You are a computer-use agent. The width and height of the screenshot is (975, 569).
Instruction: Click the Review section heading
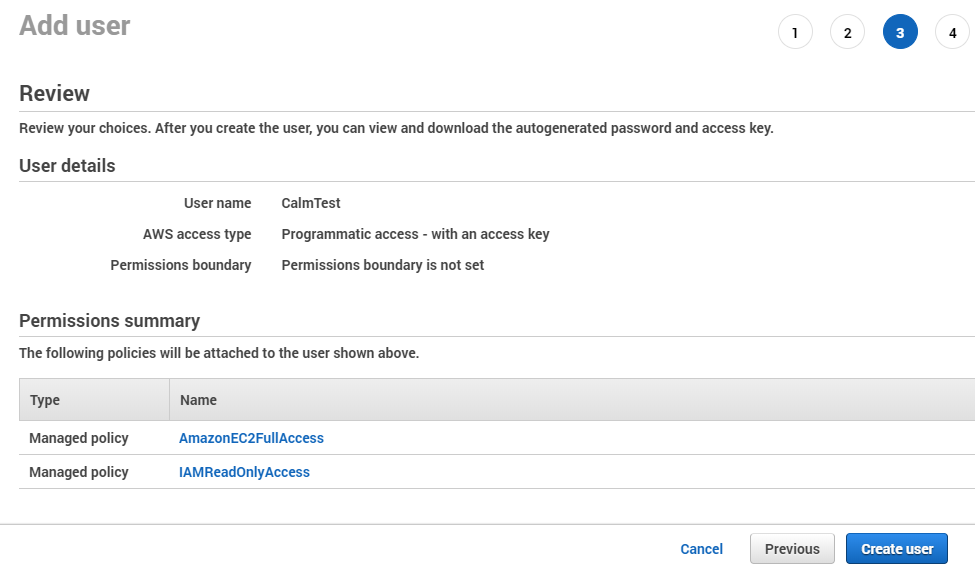(x=55, y=93)
